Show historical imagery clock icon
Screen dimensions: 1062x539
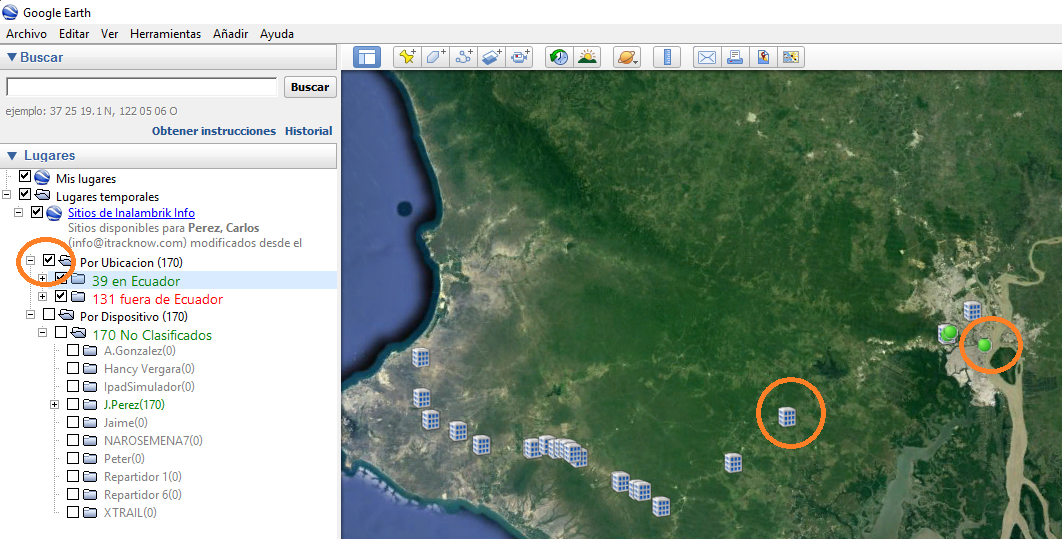pyautogui.click(x=559, y=57)
